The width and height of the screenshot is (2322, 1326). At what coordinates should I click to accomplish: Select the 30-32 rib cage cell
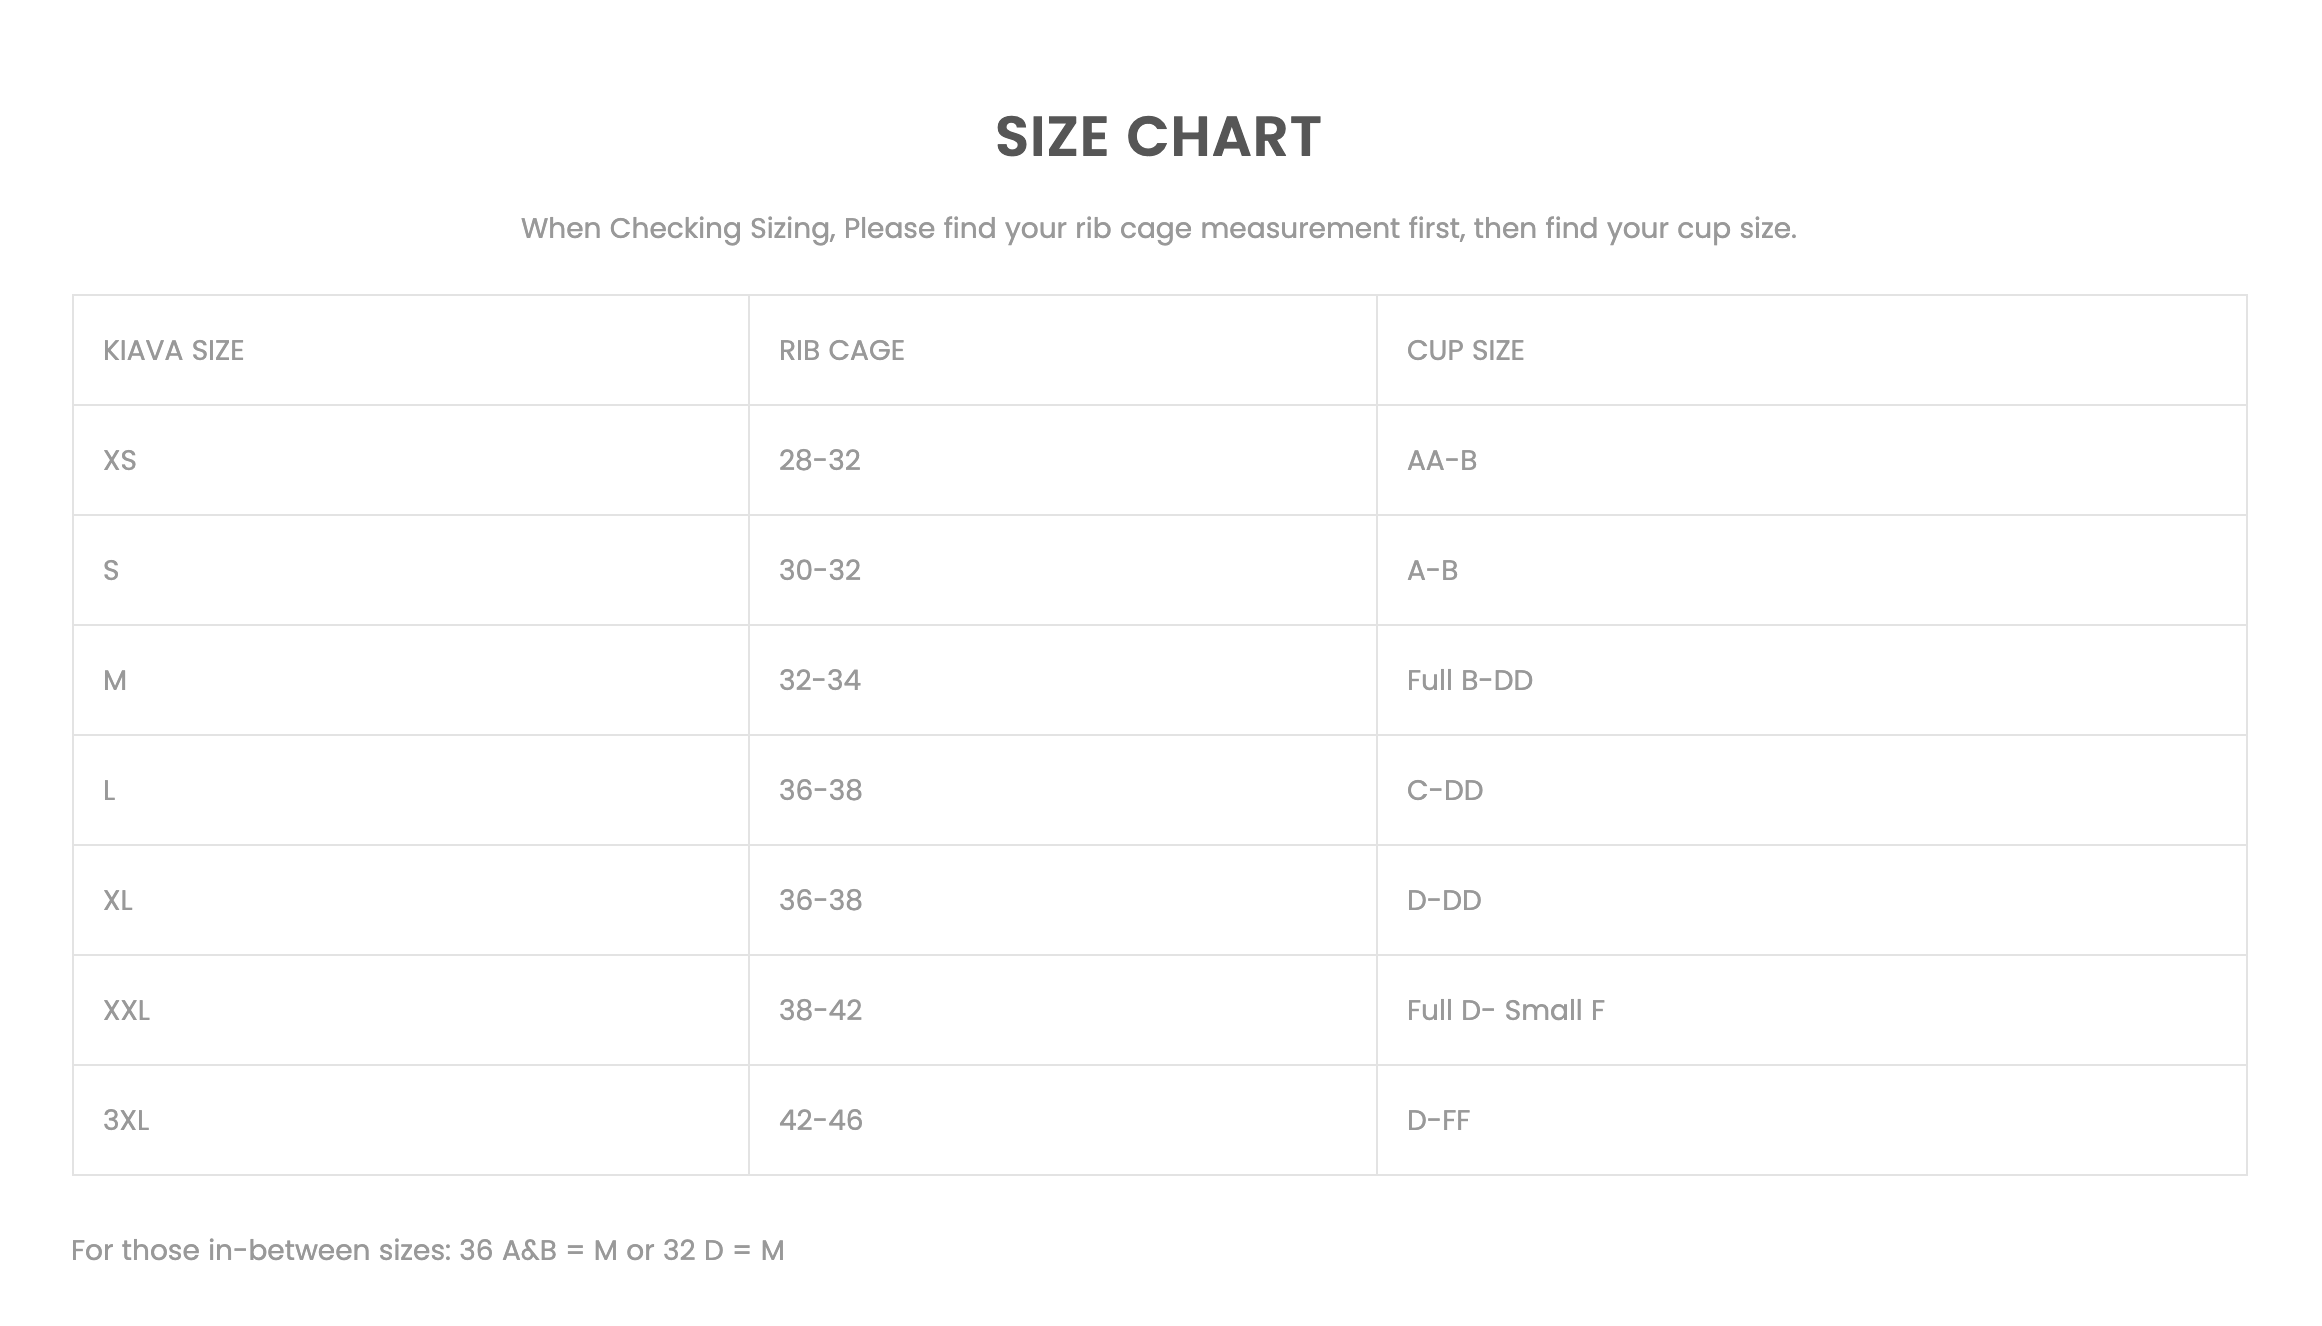[819, 571]
